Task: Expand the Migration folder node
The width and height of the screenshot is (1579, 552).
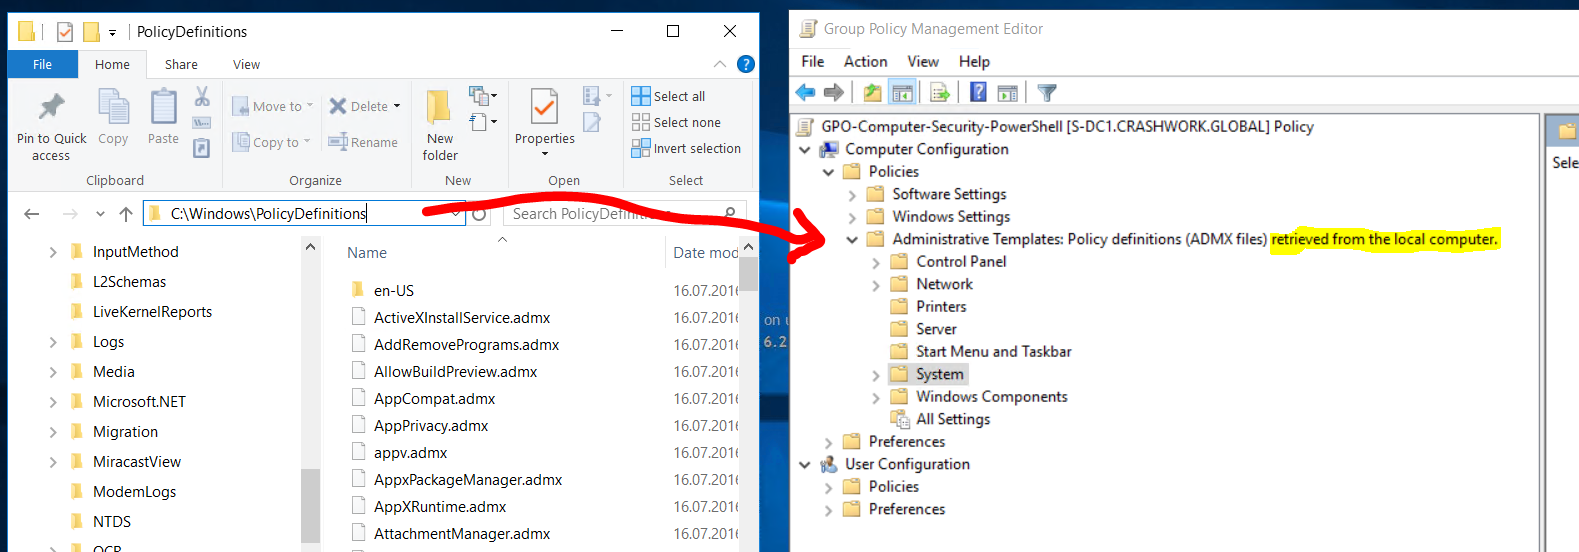Action: (x=53, y=432)
